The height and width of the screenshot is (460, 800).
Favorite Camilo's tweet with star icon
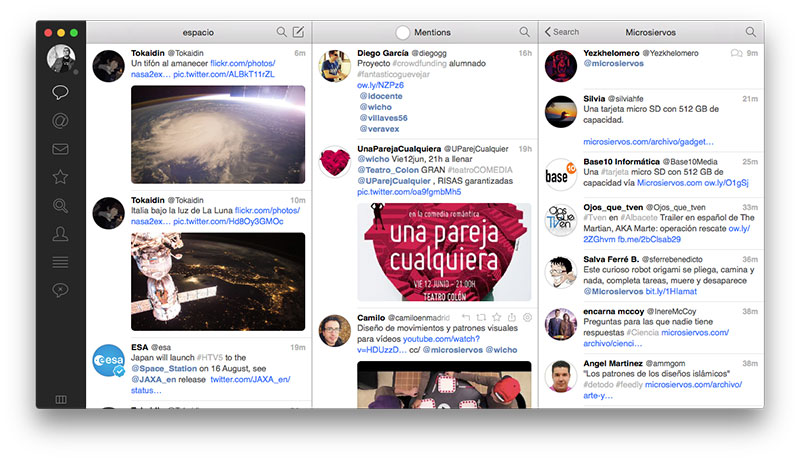[x=496, y=317]
